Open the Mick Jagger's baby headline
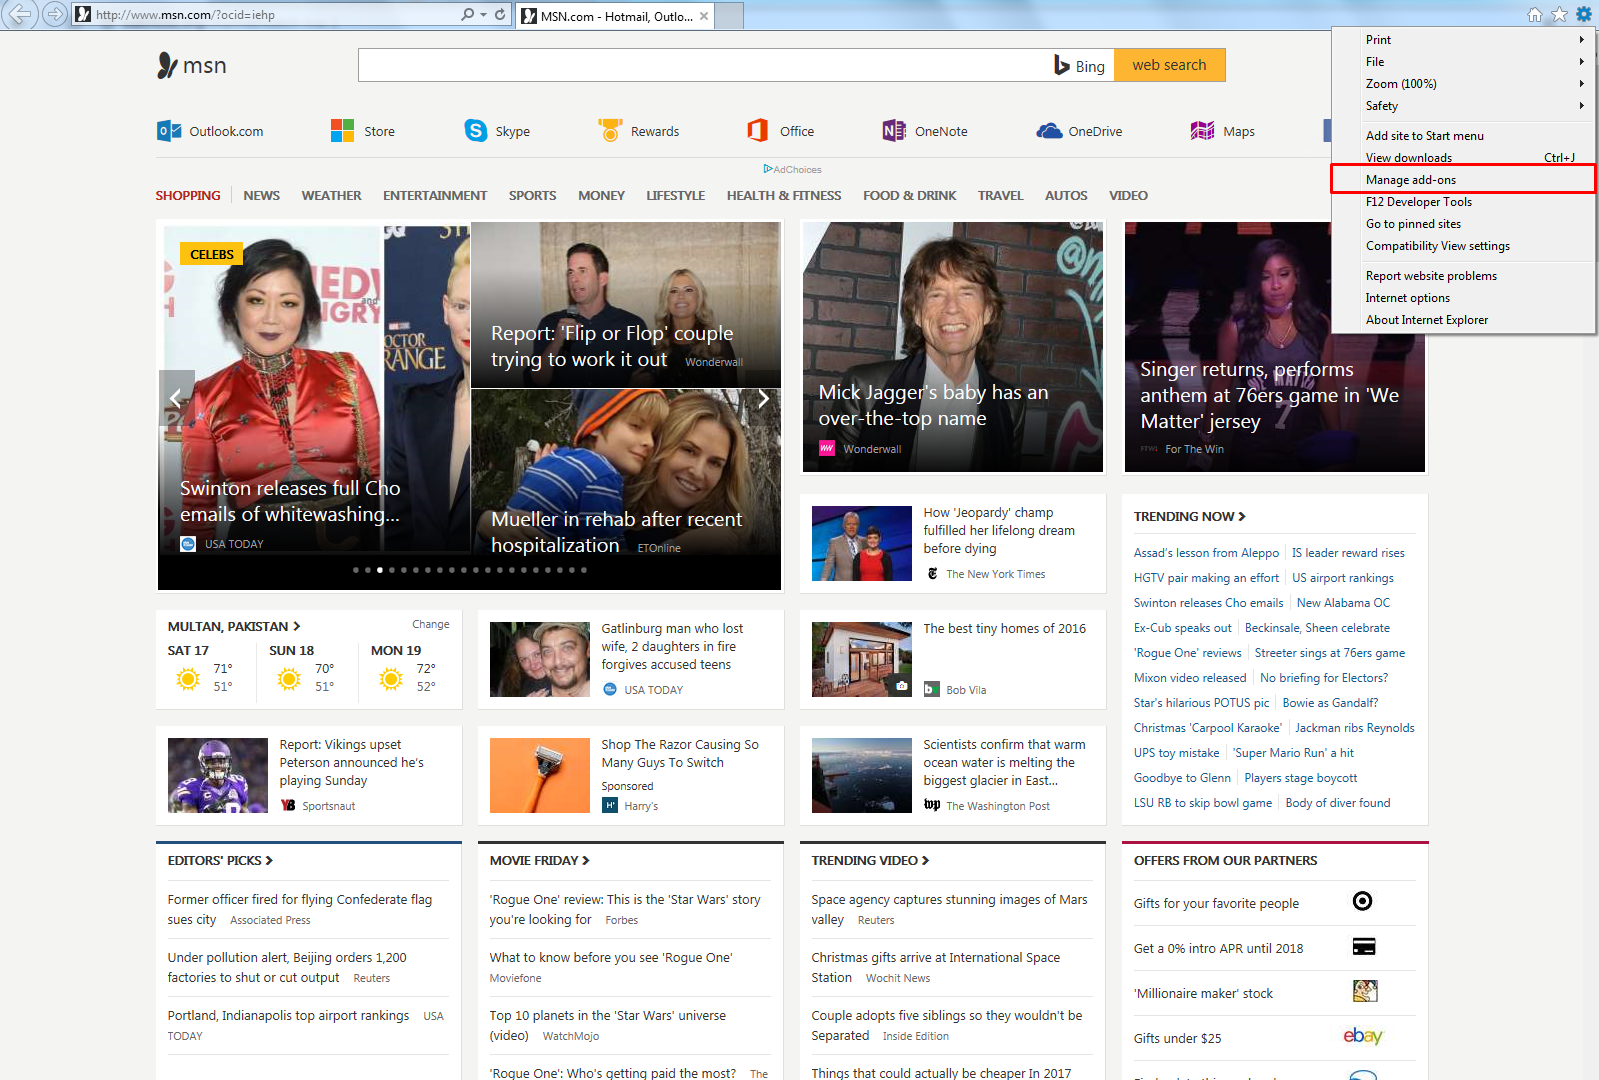 933,405
